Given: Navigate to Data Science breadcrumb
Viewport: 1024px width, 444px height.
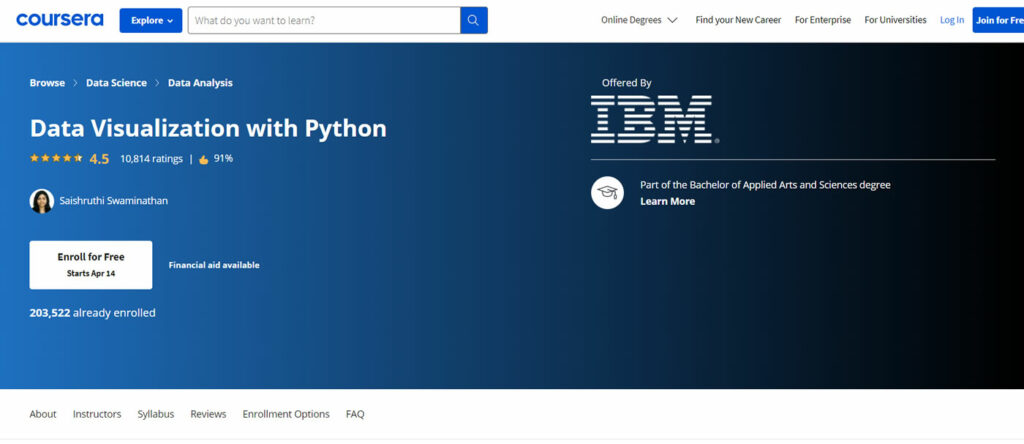Looking at the screenshot, I should pyautogui.click(x=116, y=83).
